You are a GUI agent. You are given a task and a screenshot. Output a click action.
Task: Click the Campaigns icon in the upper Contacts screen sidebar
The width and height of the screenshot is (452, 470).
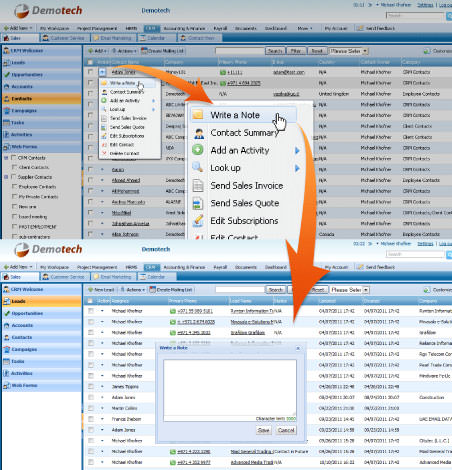[6, 111]
